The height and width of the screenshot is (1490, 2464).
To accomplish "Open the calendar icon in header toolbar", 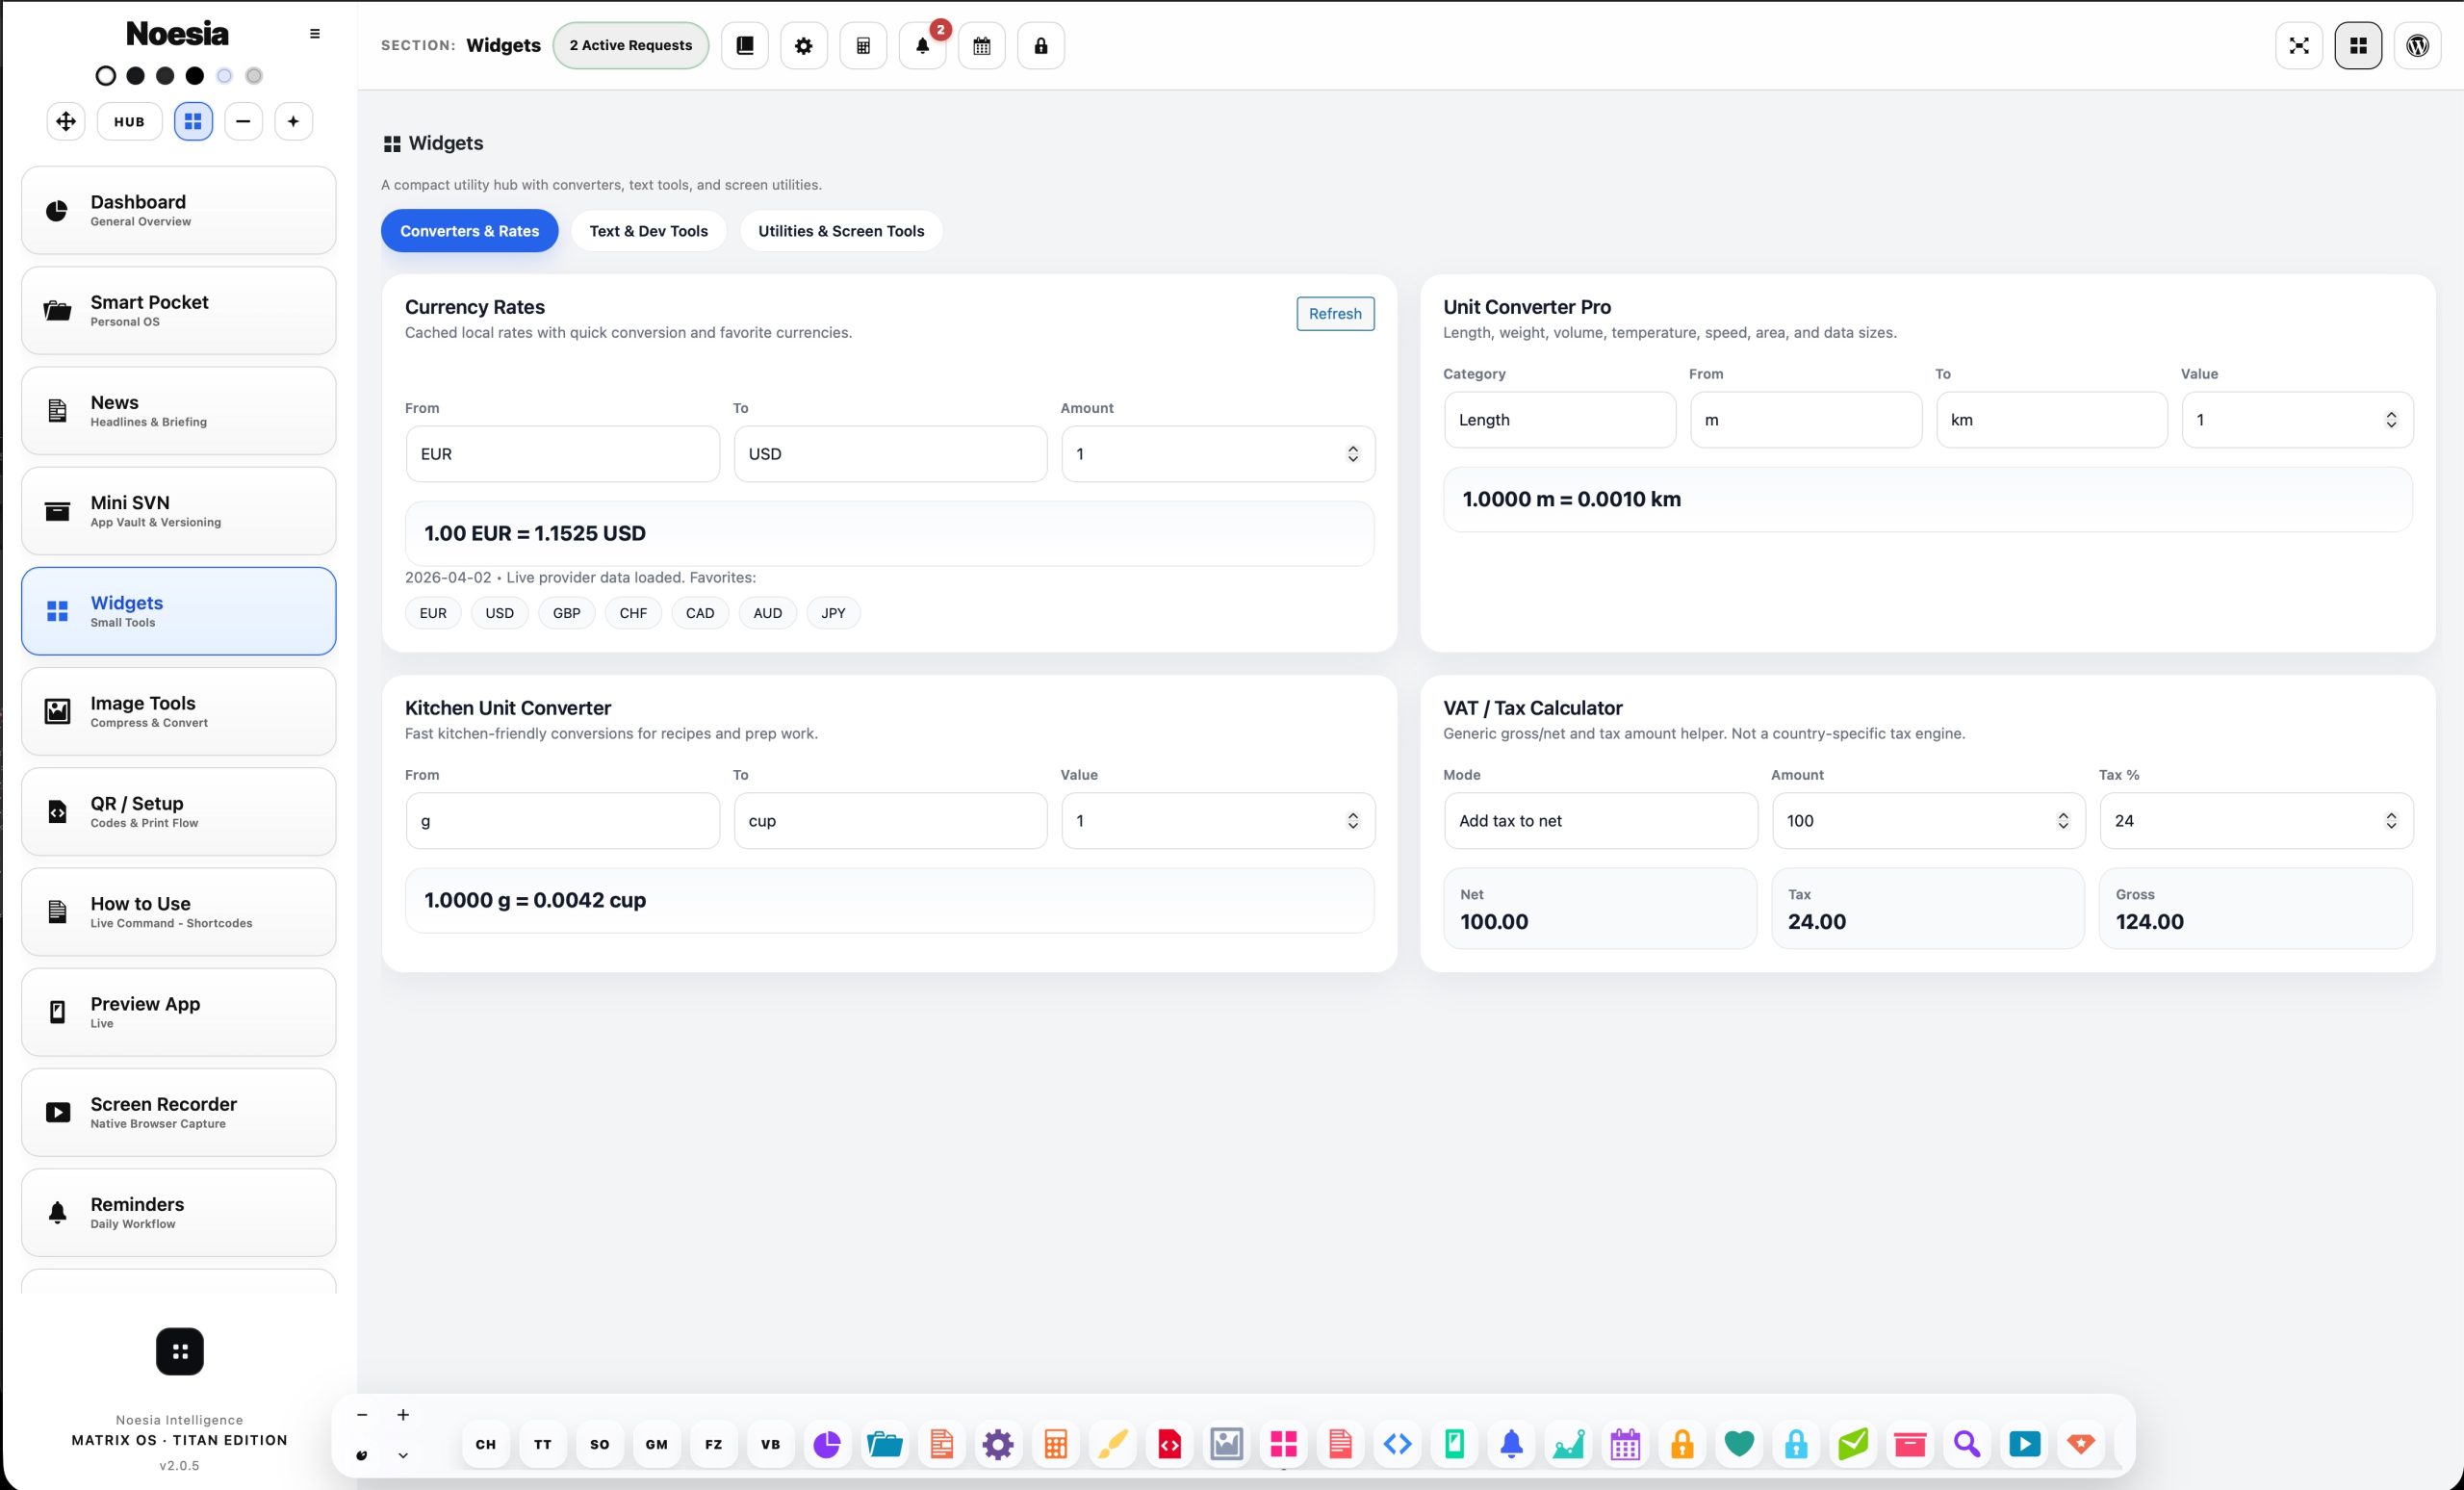I will [982, 46].
